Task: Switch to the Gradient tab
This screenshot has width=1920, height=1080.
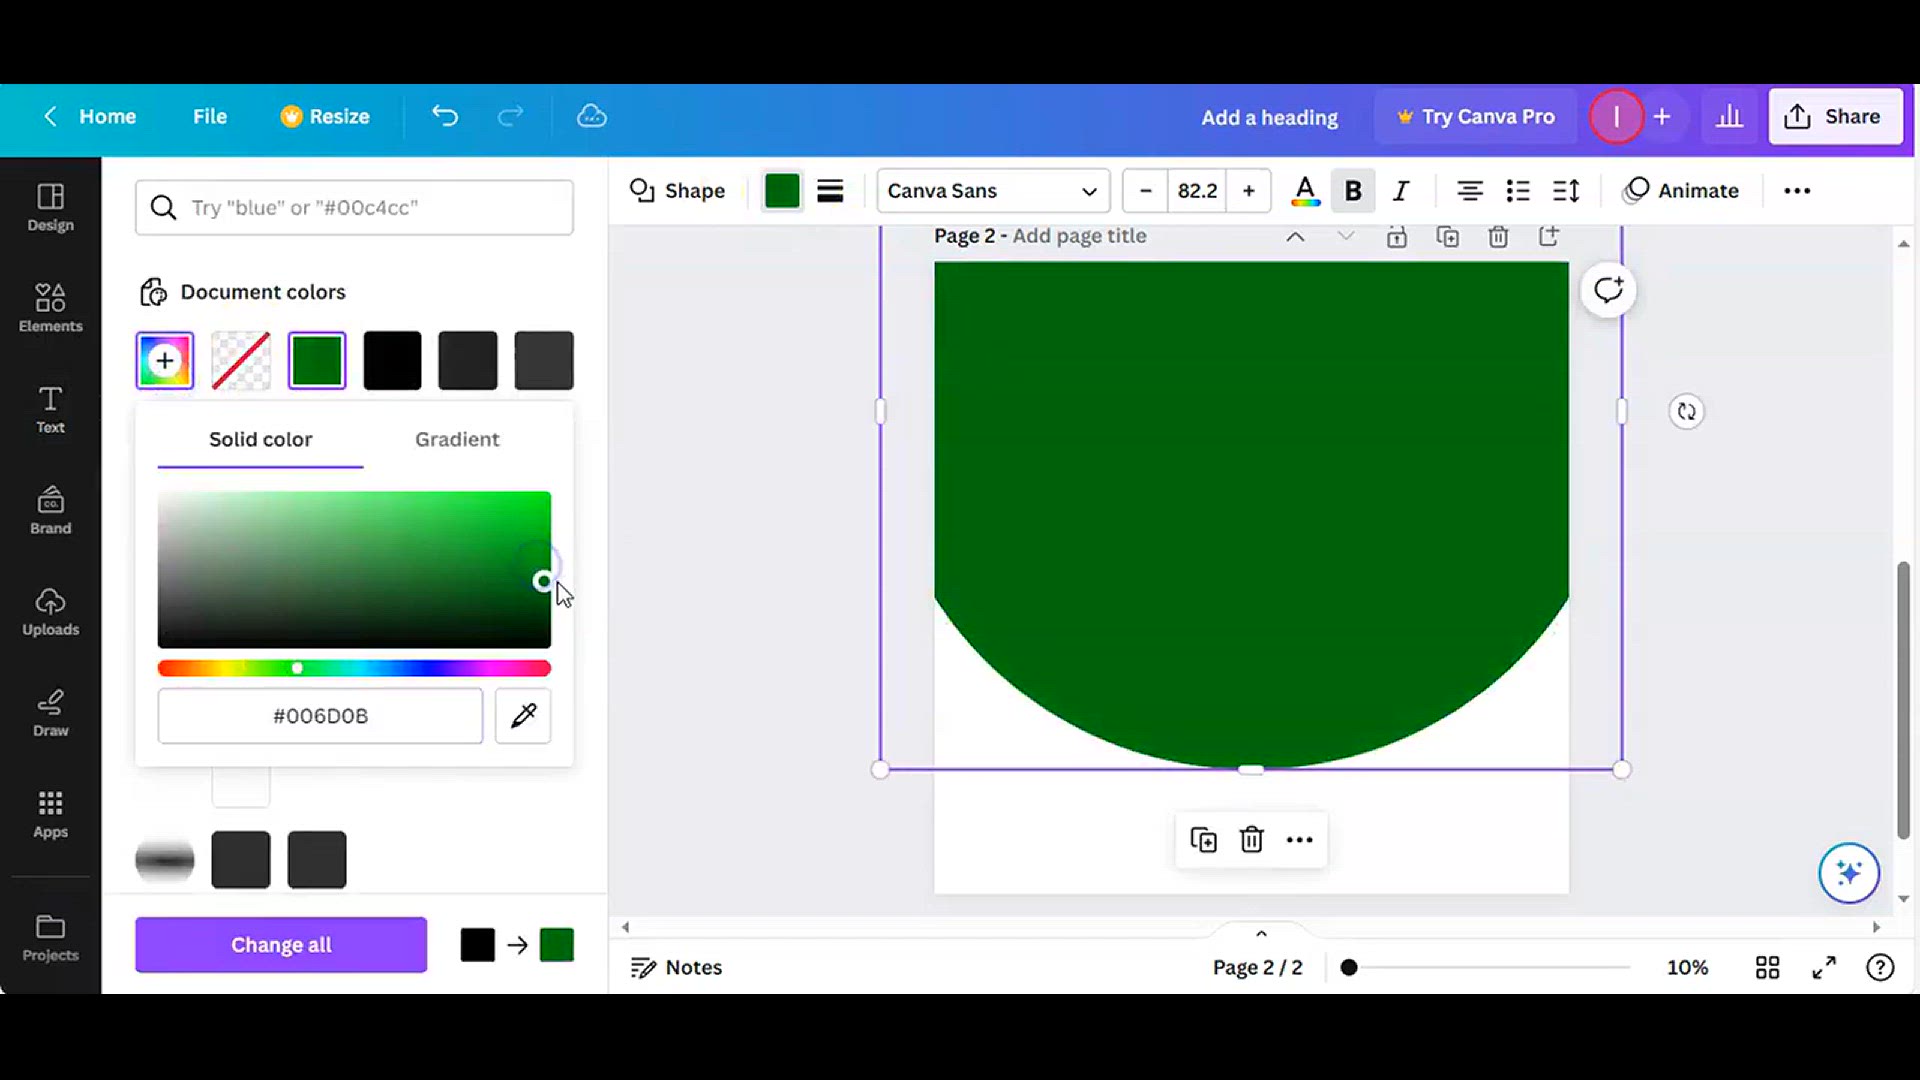Action: (457, 440)
